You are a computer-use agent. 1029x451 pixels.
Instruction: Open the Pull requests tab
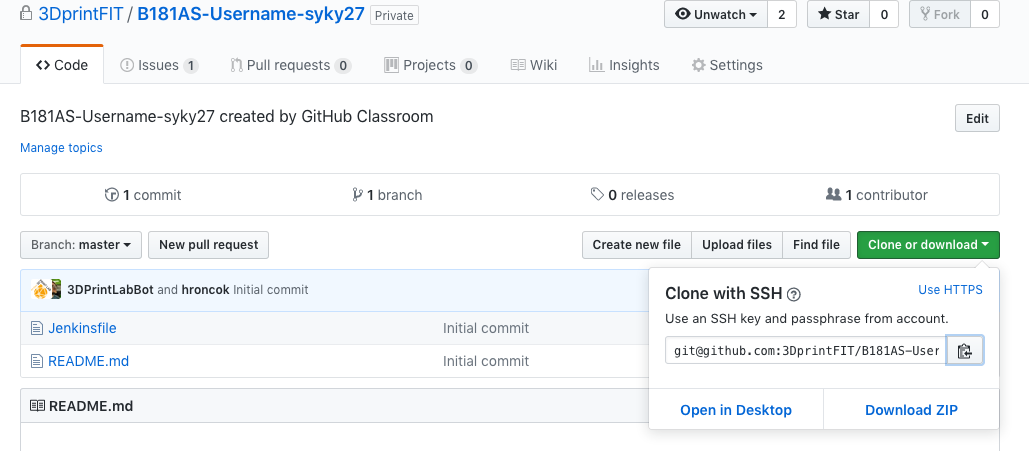pyautogui.click(x=291, y=65)
